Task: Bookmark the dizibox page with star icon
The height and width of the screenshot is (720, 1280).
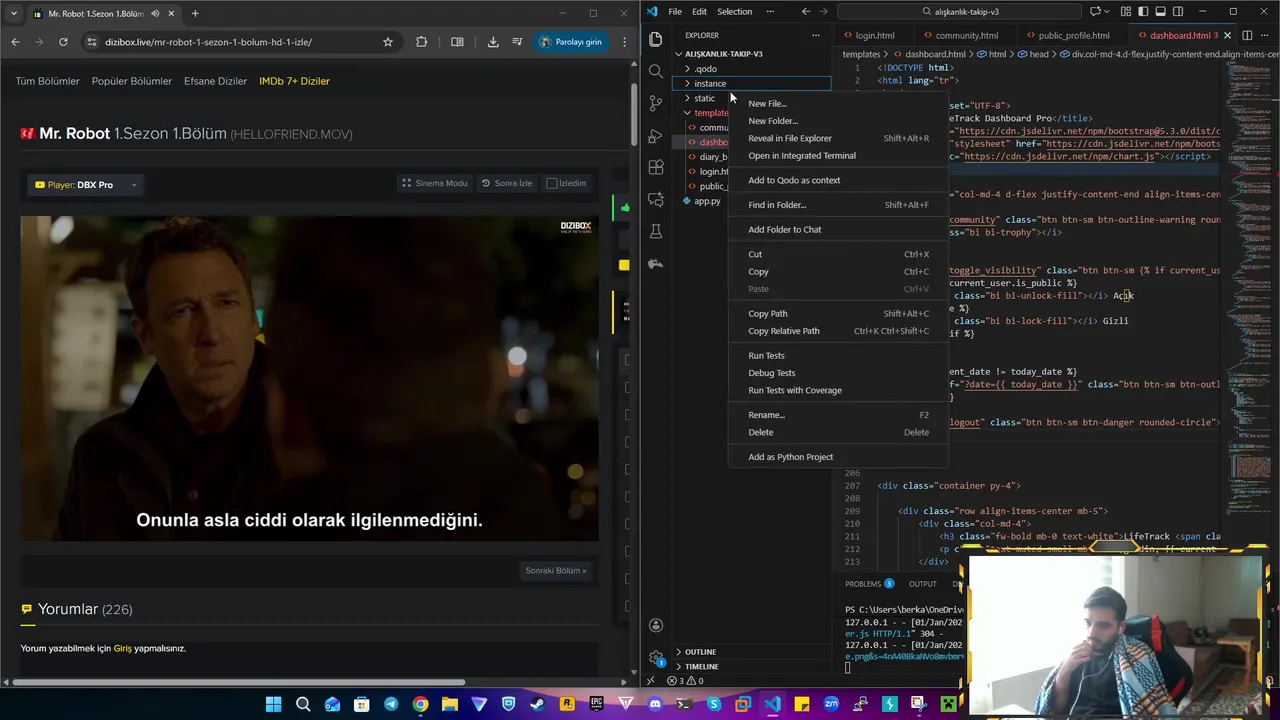Action: point(388,42)
